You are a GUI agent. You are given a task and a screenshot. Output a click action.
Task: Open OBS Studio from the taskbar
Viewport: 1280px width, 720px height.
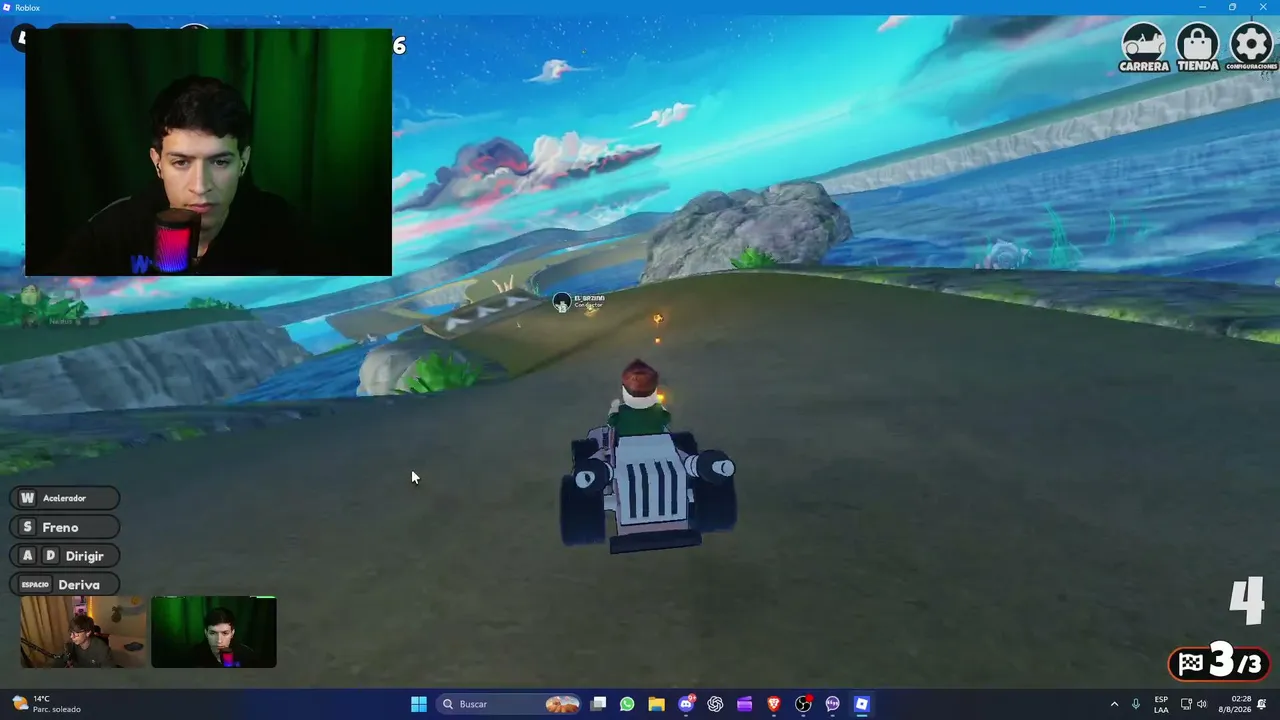(x=803, y=704)
